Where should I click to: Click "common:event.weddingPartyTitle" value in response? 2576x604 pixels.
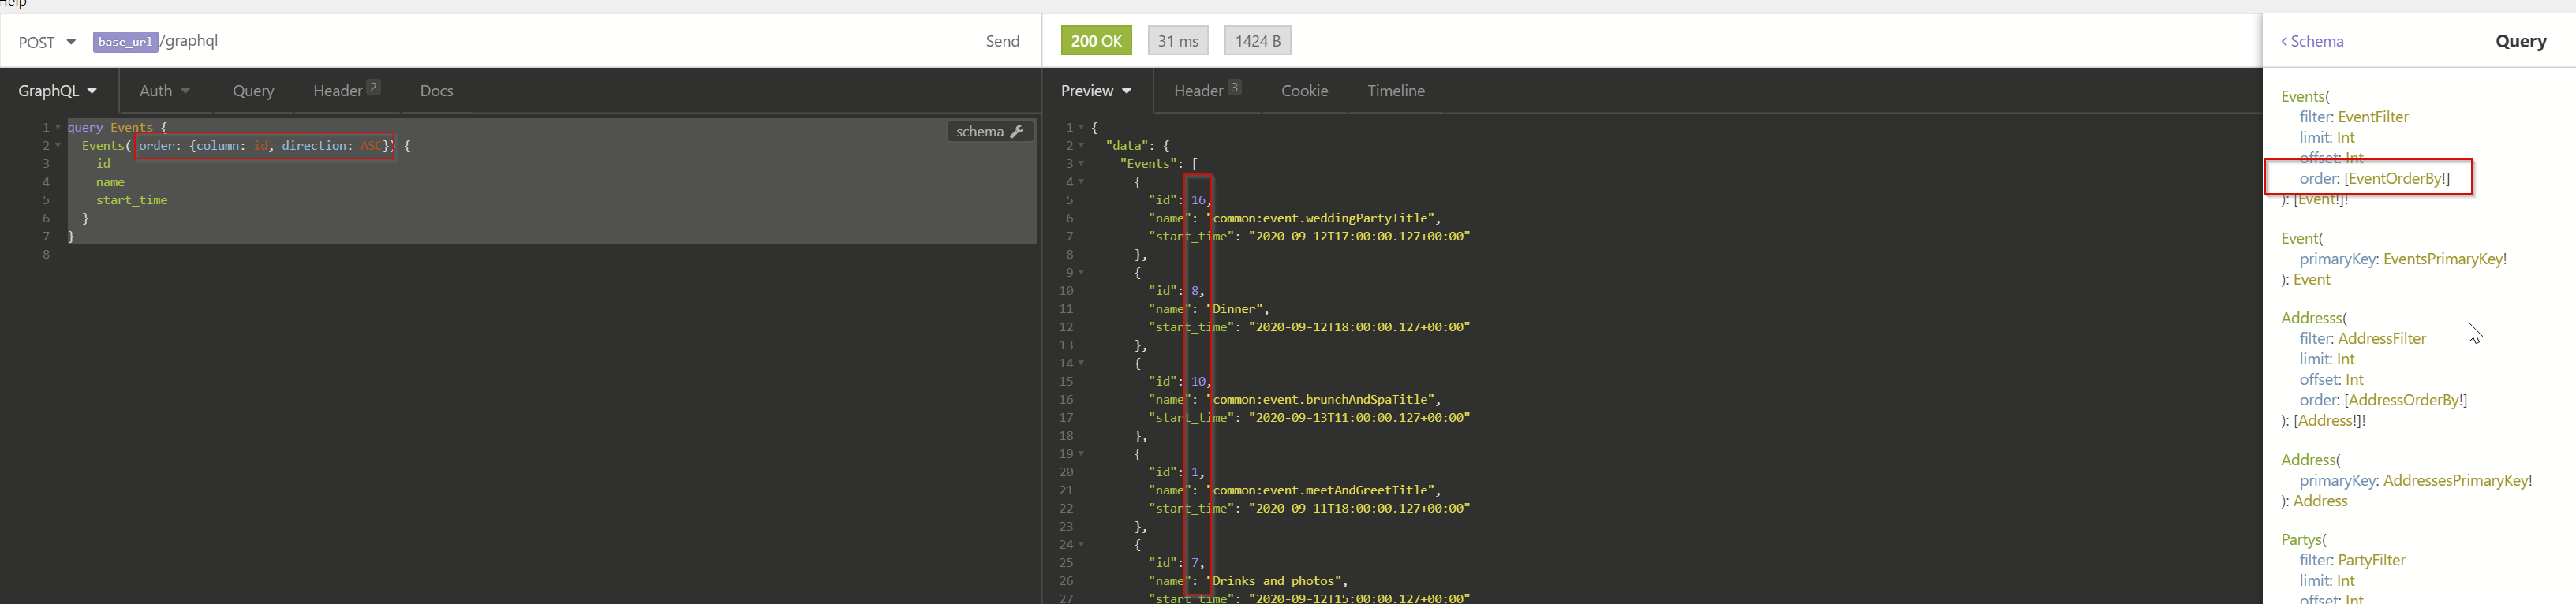[1321, 219]
